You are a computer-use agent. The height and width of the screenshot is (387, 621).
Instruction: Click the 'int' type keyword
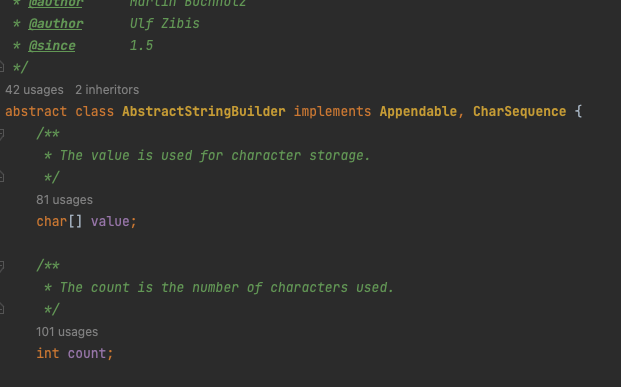[48, 353]
